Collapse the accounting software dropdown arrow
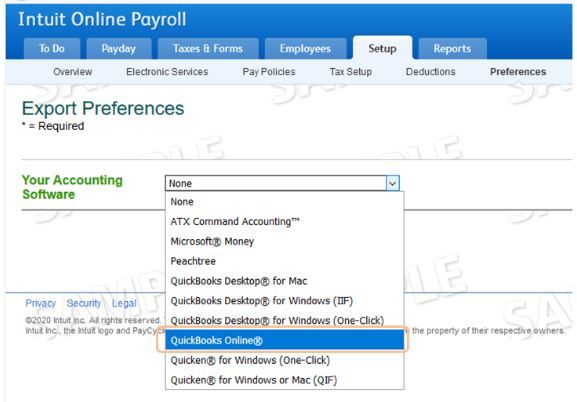This screenshot has height=402, width=577. 392,183
